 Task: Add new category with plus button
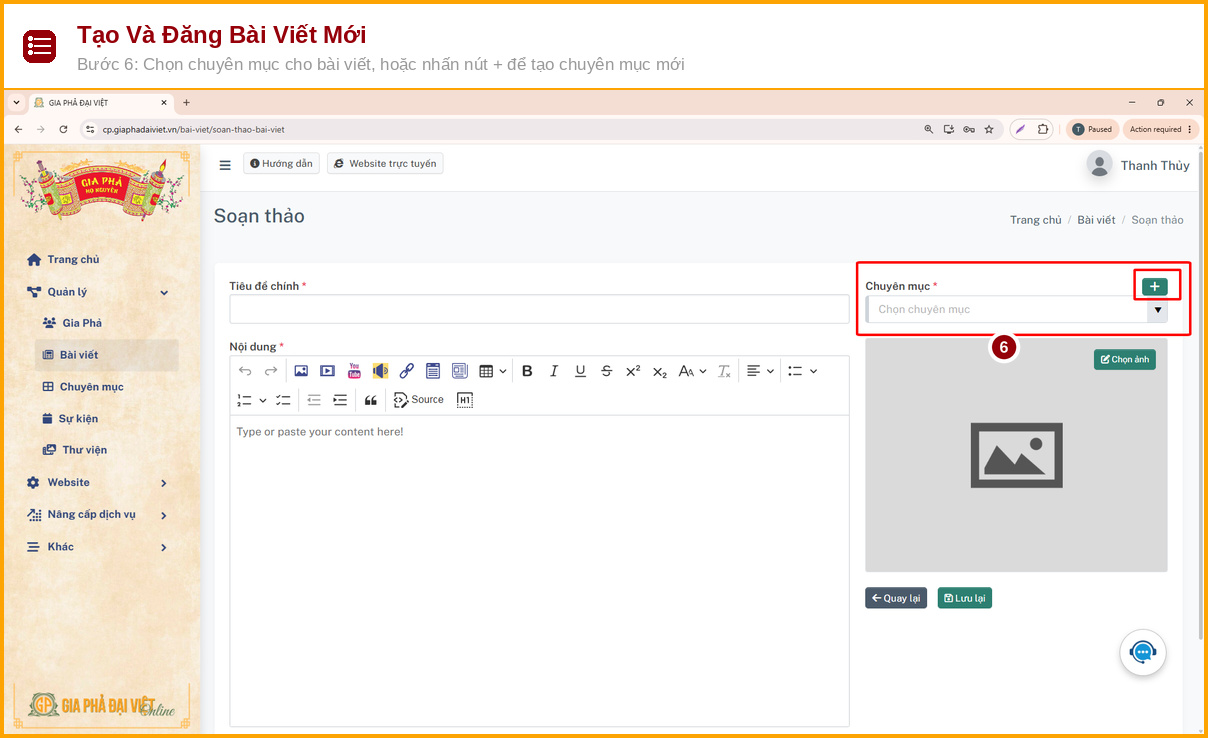pos(1155,287)
